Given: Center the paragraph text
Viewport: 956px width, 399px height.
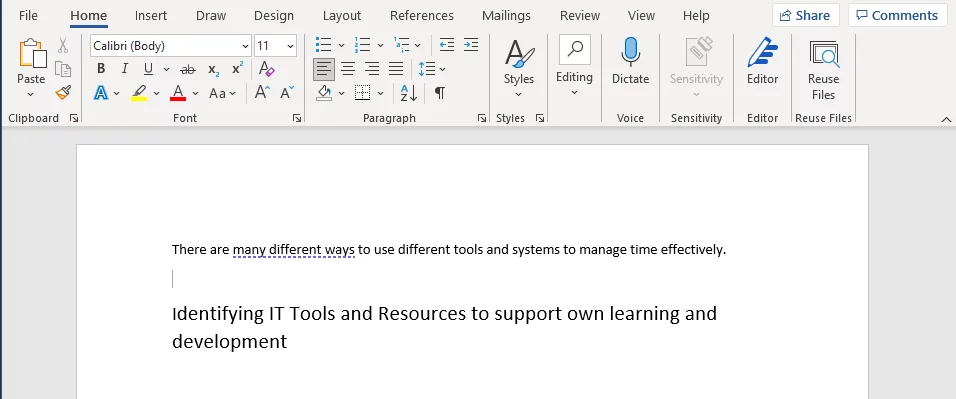Looking at the screenshot, I should (x=348, y=69).
